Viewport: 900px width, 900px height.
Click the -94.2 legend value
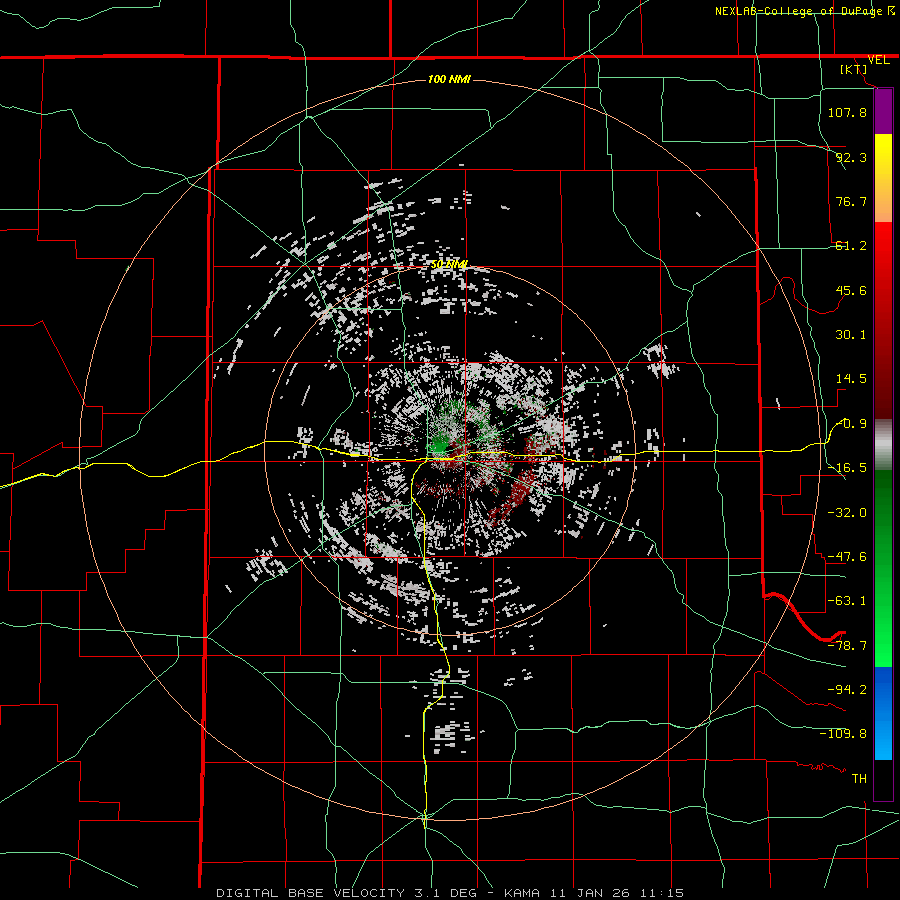pos(847,689)
